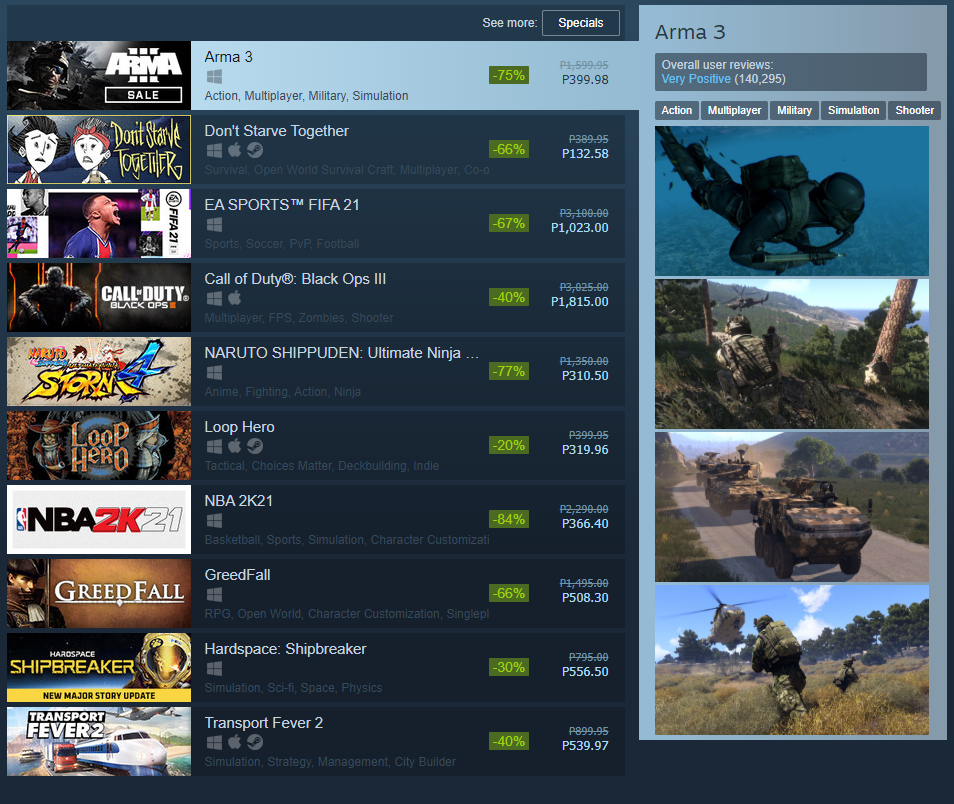
Task: Open the GreedFall title
Action: pyautogui.click(x=237, y=575)
